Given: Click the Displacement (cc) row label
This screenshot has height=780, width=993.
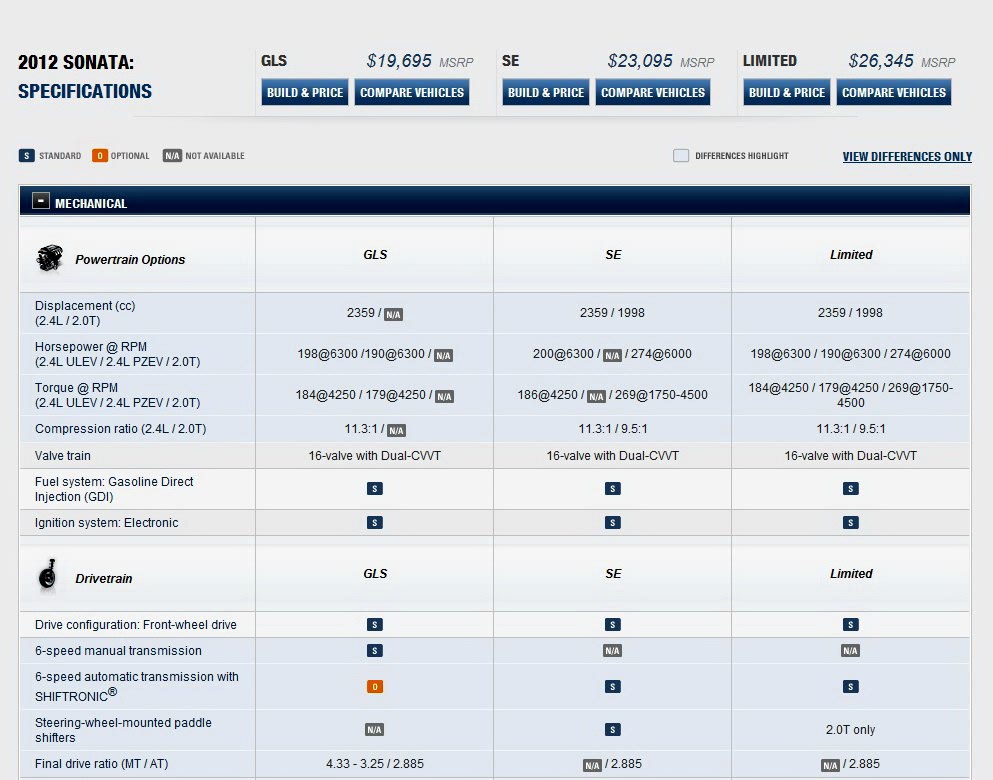Looking at the screenshot, I should pyautogui.click(x=85, y=313).
